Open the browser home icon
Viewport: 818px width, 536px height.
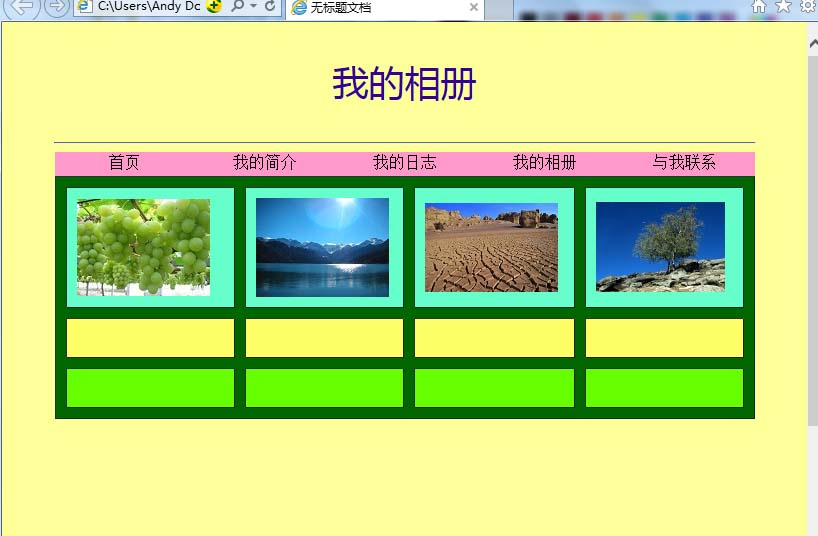tap(759, 6)
